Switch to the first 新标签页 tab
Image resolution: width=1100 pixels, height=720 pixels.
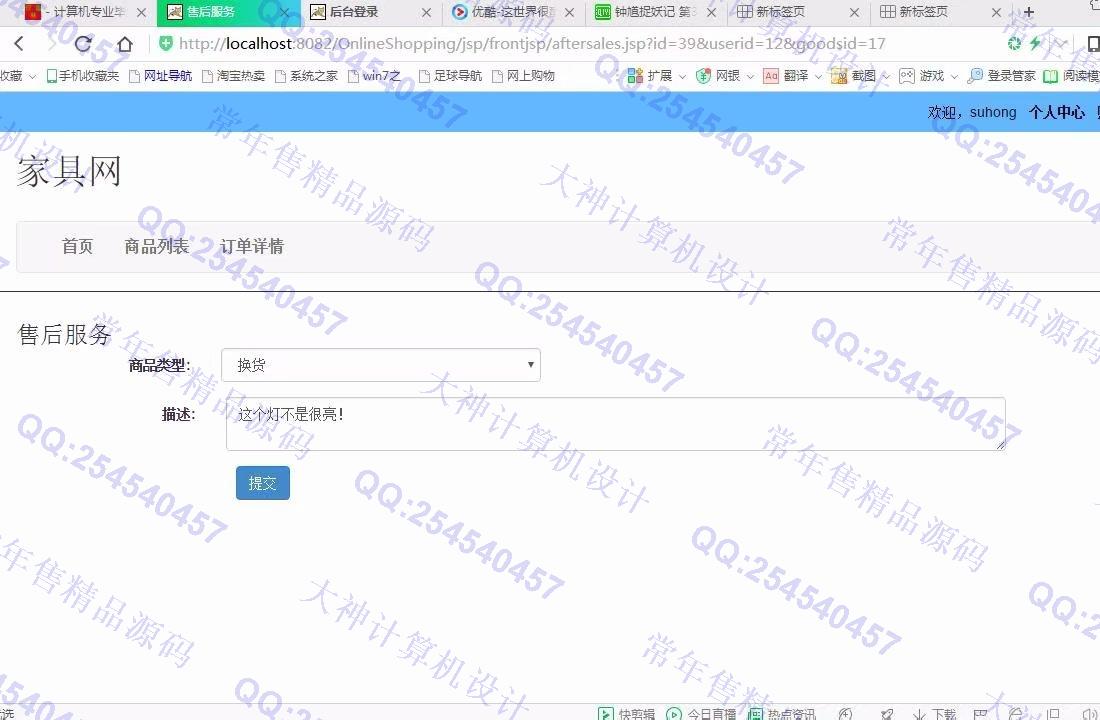[798, 12]
